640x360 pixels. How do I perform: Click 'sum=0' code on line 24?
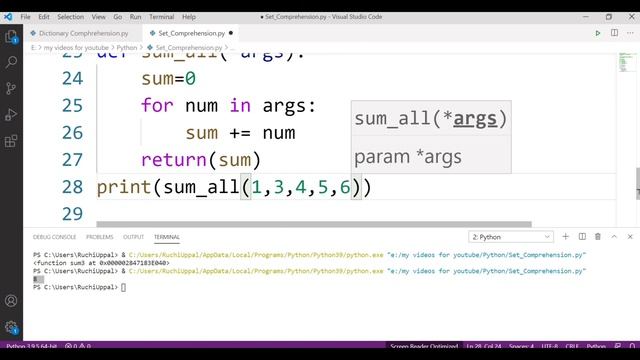tap(168, 78)
